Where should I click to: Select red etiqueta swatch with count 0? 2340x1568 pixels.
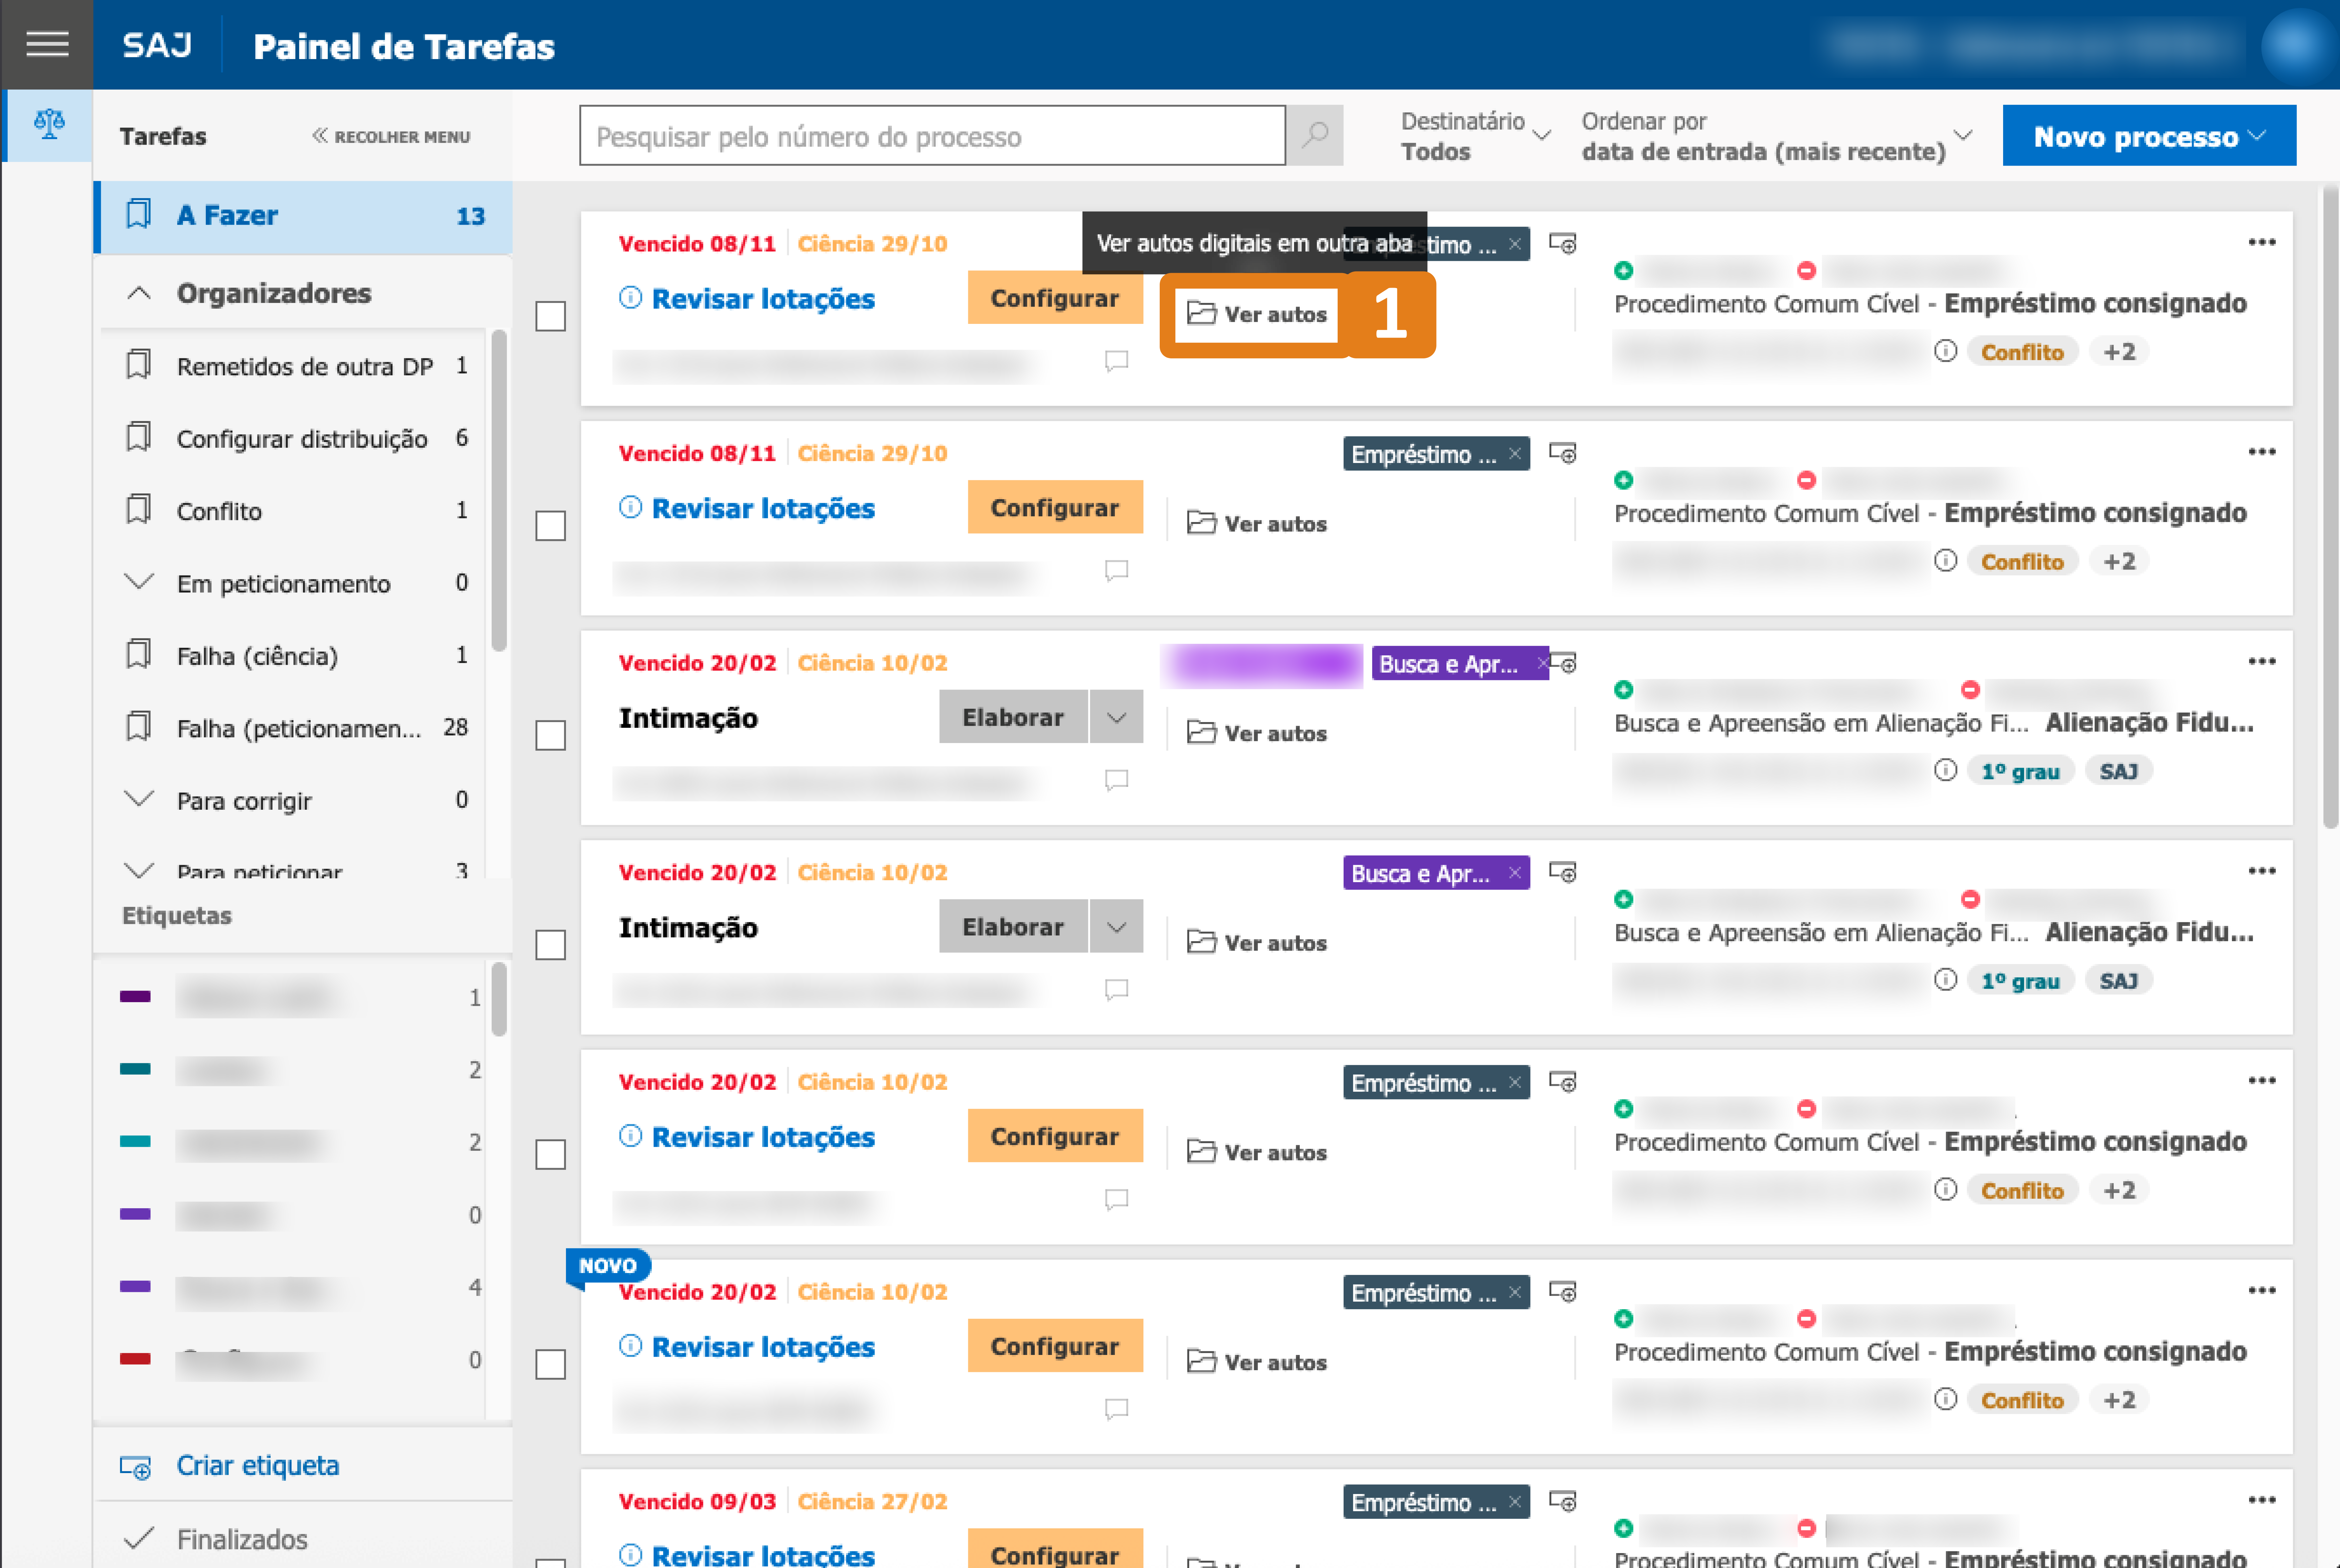point(135,1359)
